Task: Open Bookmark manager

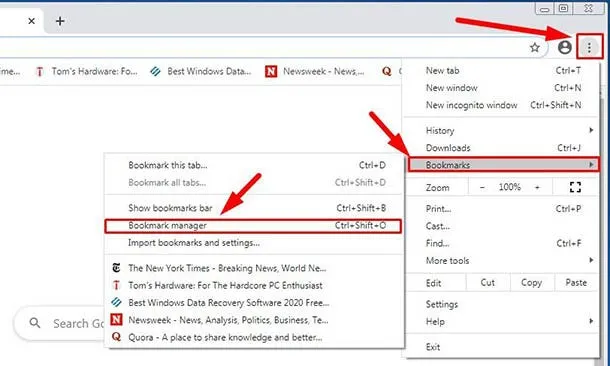Action: (x=254, y=226)
